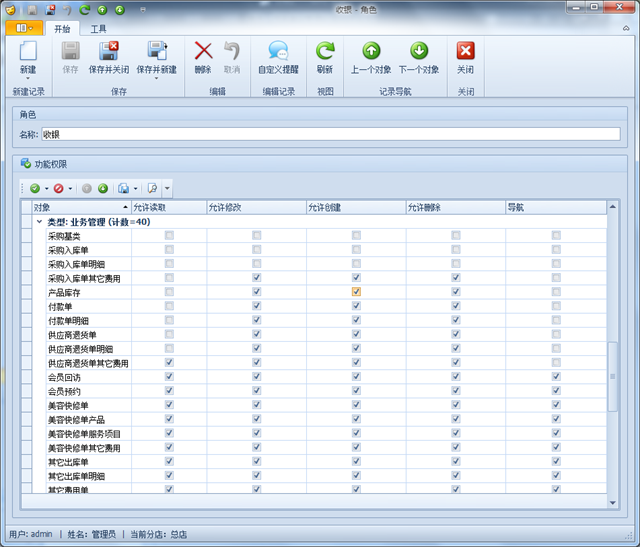Toggle 允许修改 for 会员预约
Image resolution: width=640 pixels, height=547 pixels.
[256, 391]
